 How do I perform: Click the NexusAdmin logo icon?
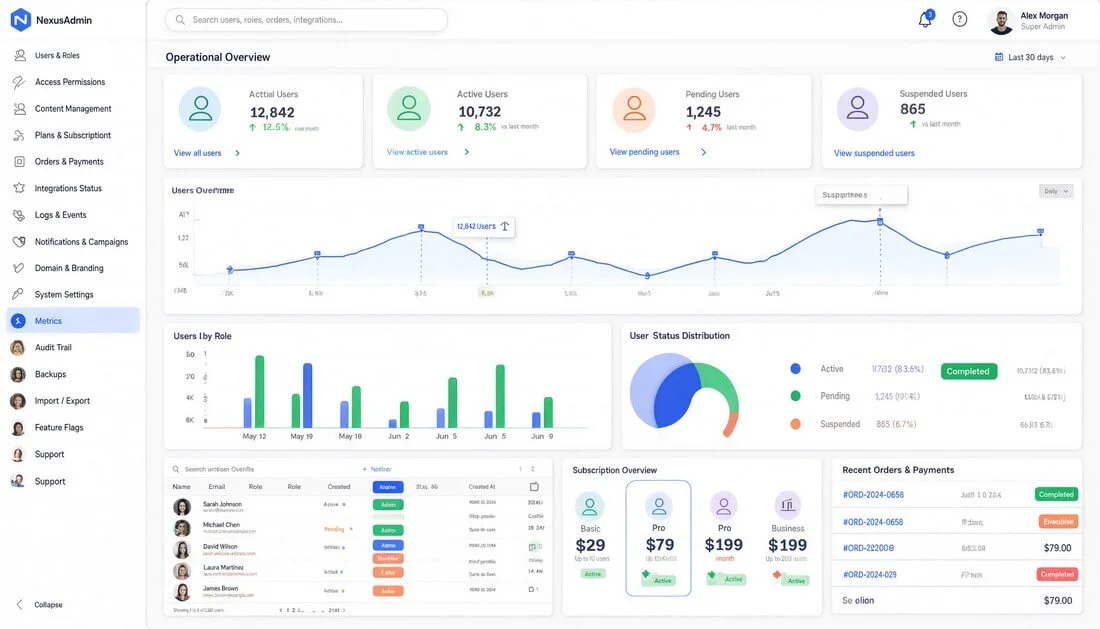20,20
